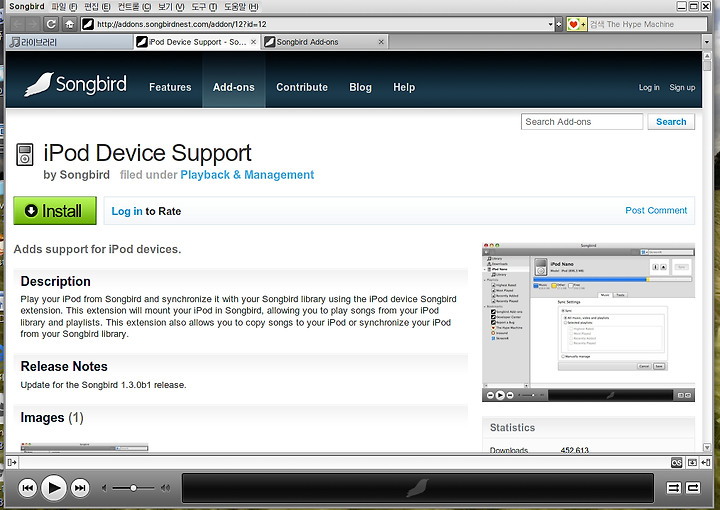The image size is (720, 510).
Task: Toggle the right display pane icon
Action: pyautogui.click(x=705, y=463)
